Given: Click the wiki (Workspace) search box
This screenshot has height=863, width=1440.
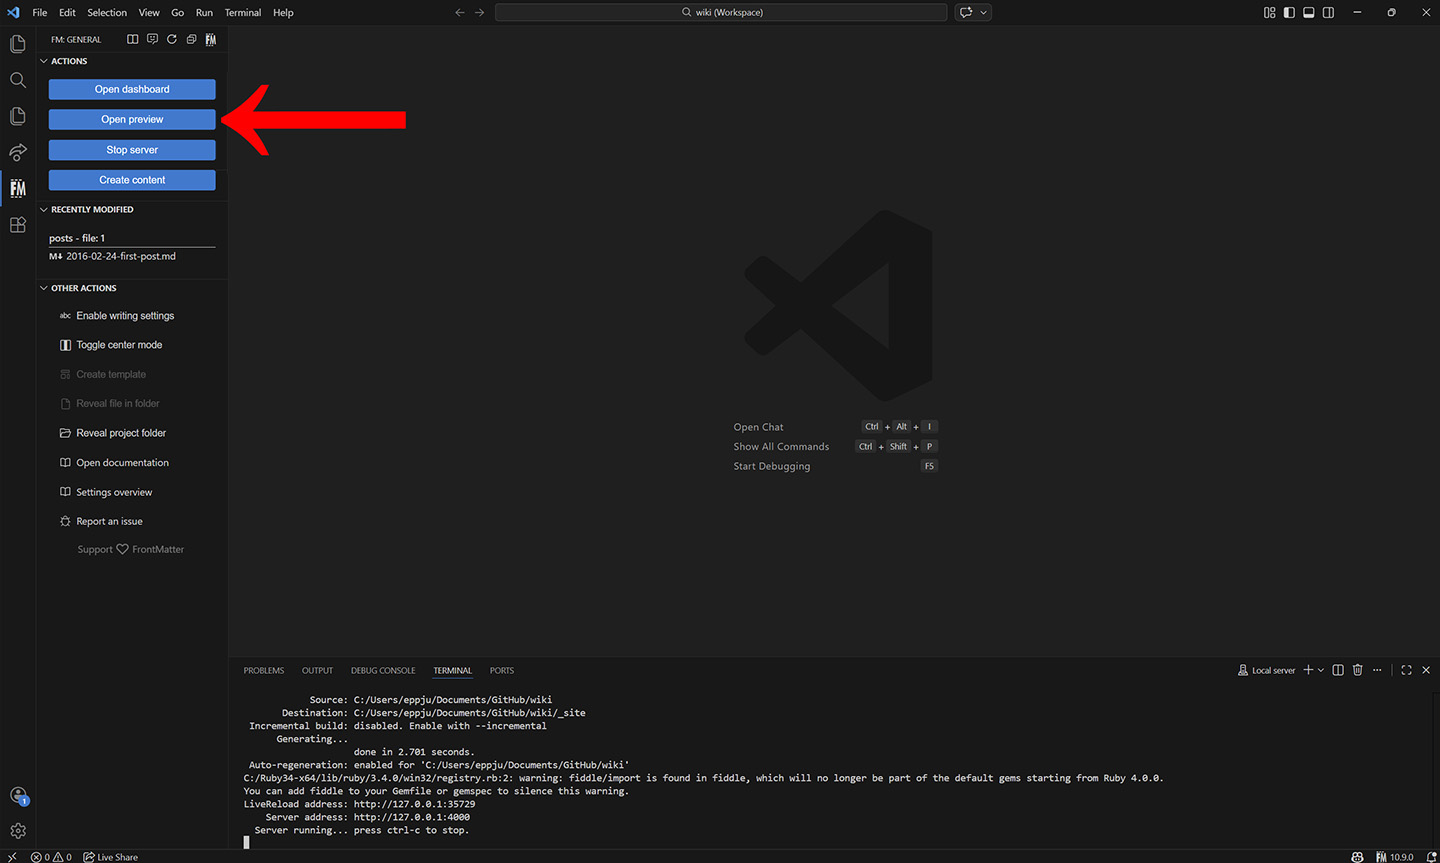Looking at the screenshot, I should [x=721, y=12].
